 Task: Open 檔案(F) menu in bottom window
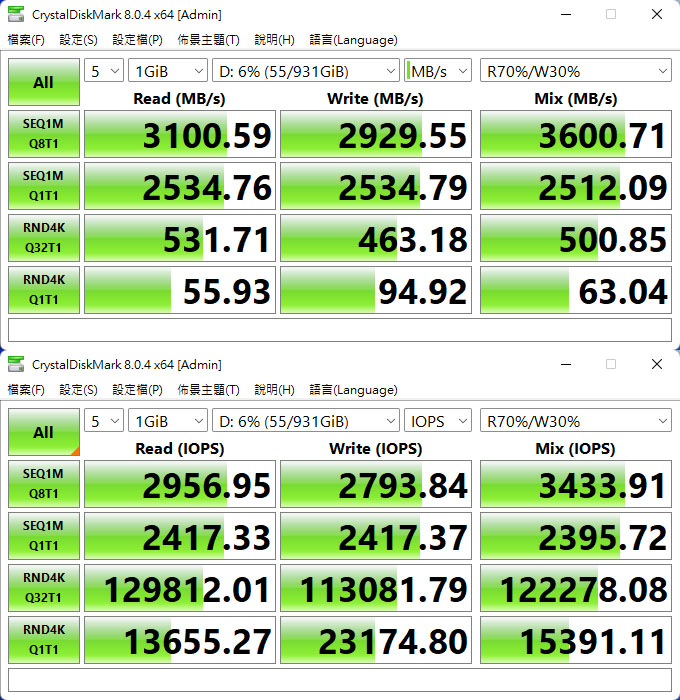coord(26,390)
